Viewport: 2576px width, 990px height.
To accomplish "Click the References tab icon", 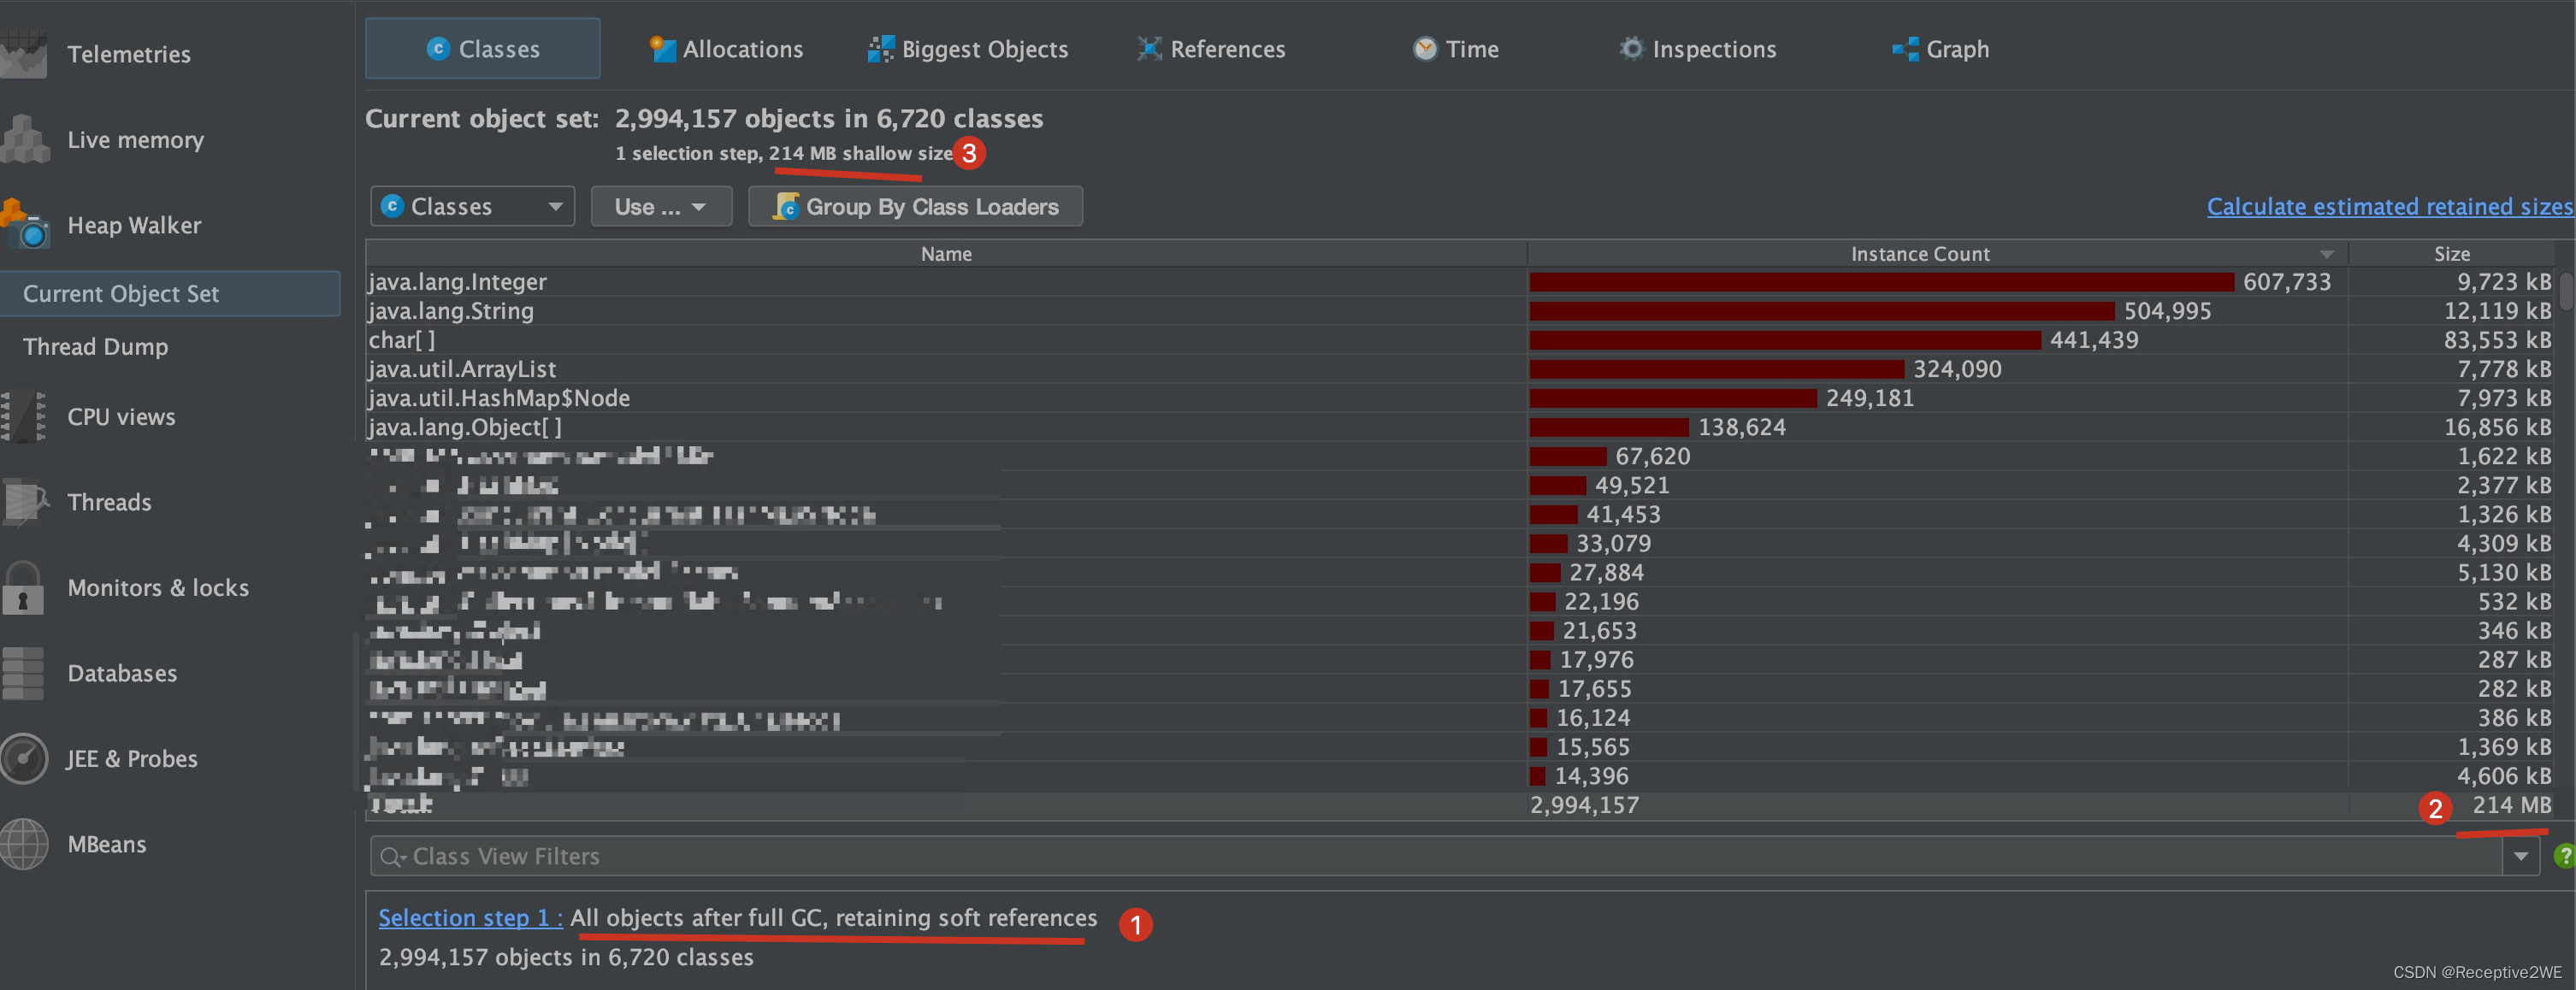I will pyautogui.click(x=1149, y=49).
